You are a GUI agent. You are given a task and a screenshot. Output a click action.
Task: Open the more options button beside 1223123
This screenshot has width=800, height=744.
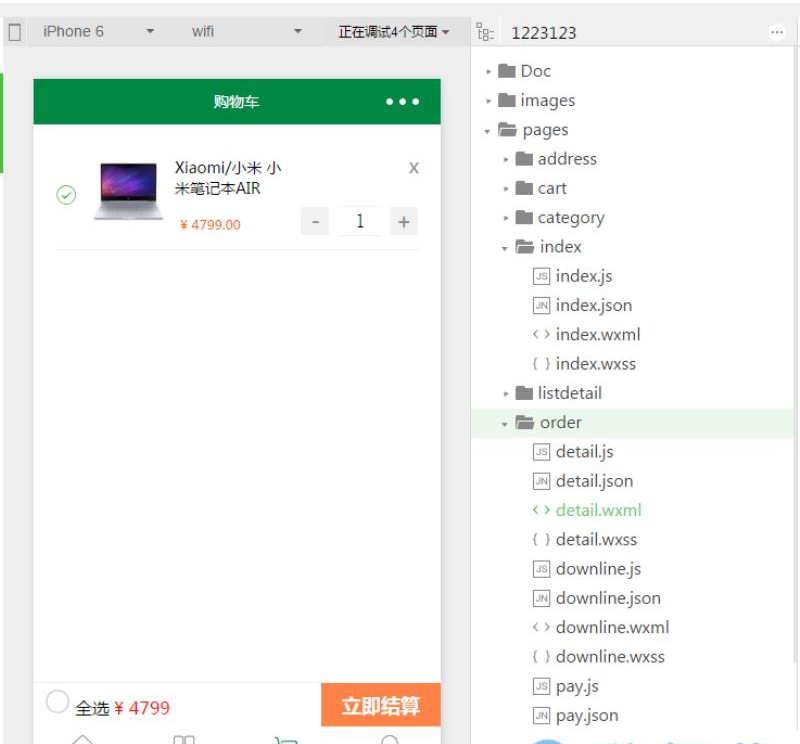click(777, 32)
